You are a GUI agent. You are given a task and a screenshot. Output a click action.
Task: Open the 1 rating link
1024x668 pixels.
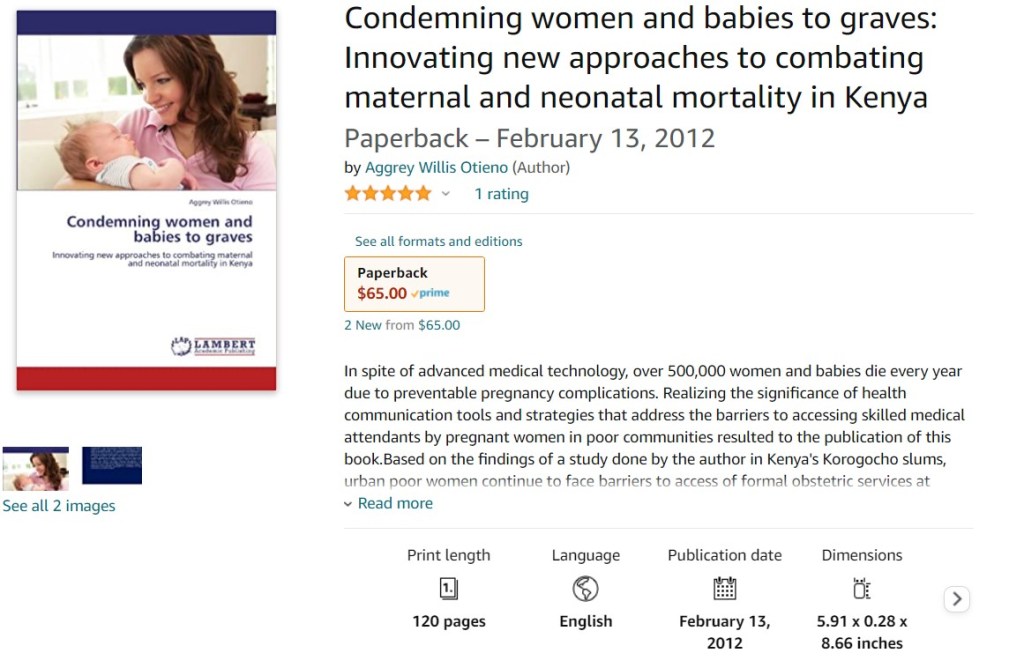501,194
